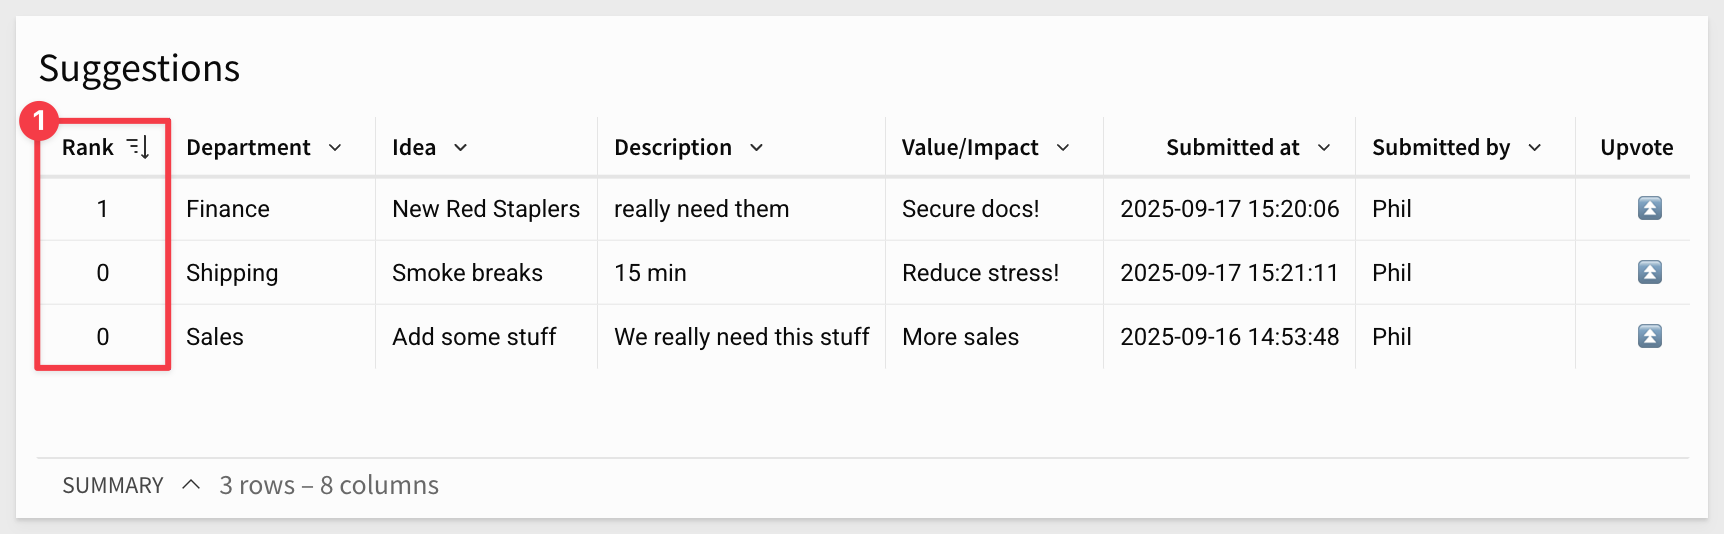Open the Submitted at column chevron
This screenshot has width=1724, height=534.
(1324, 147)
